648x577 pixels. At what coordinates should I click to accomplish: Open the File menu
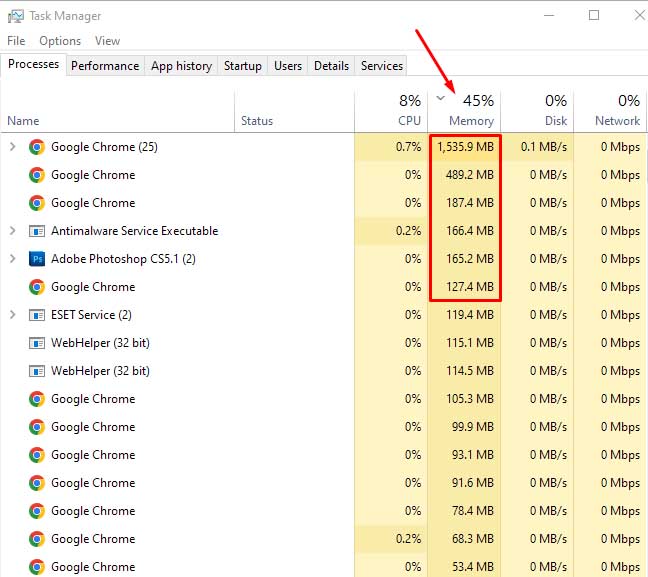(16, 41)
